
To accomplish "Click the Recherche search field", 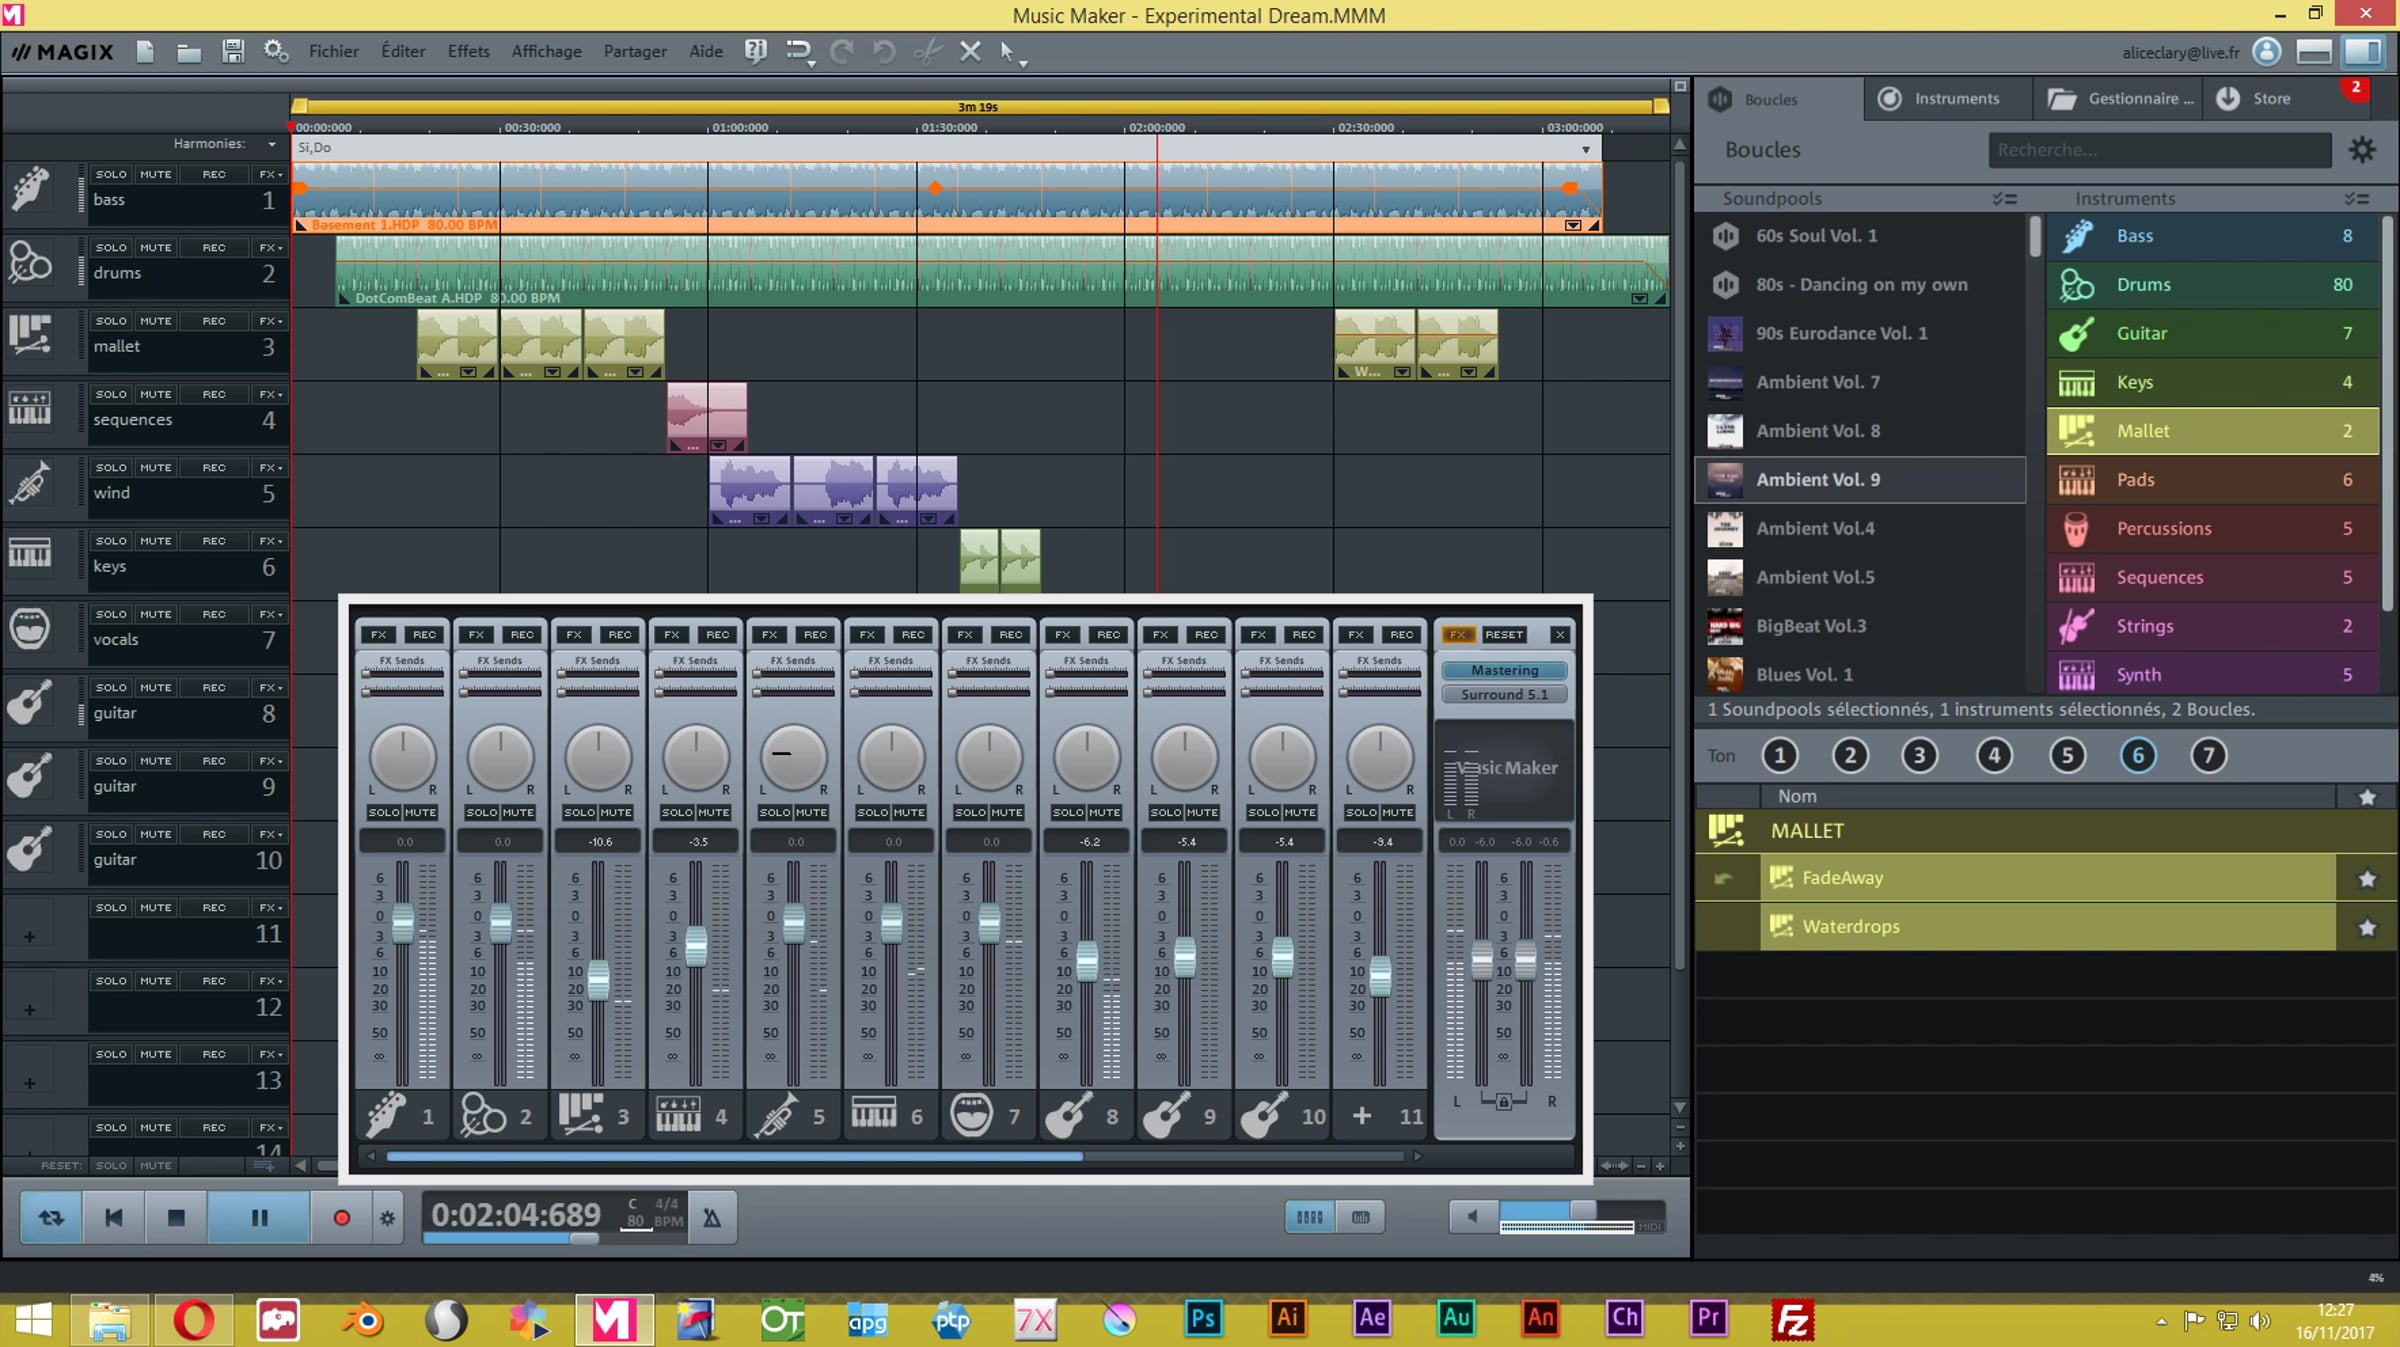I will click(2160, 150).
